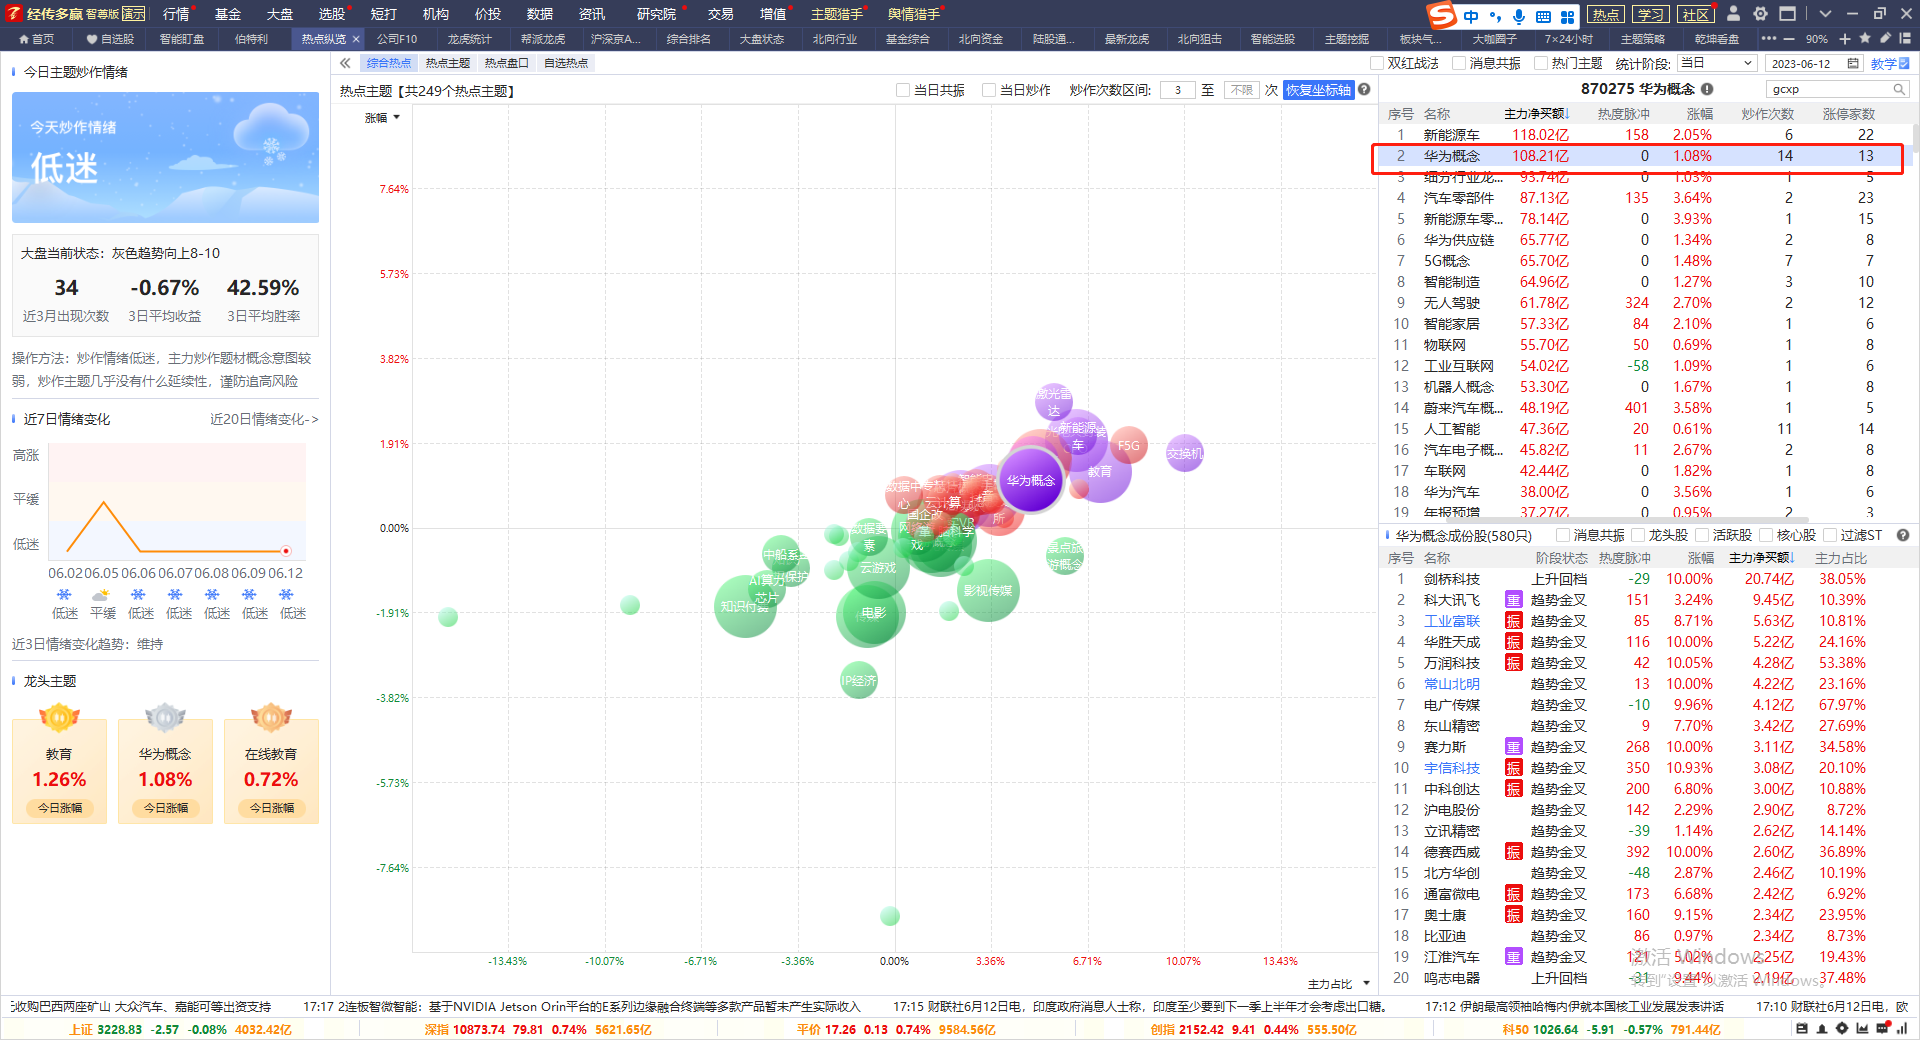The width and height of the screenshot is (1920, 1040).
Task: Click the search magnifier in gcxp box
Action: tap(1898, 89)
